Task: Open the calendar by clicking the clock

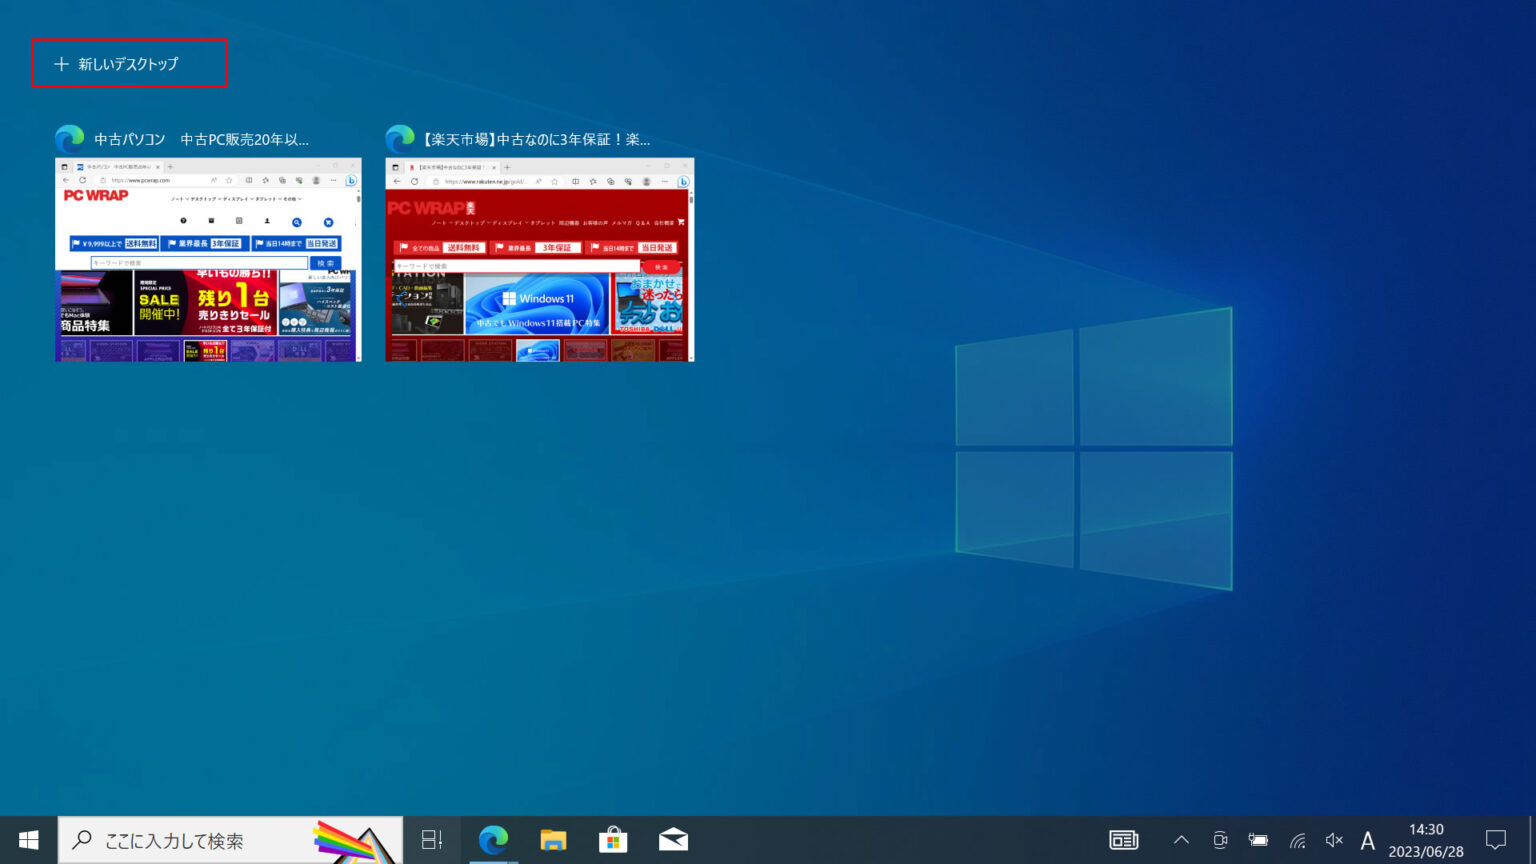Action: click(1426, 839)
